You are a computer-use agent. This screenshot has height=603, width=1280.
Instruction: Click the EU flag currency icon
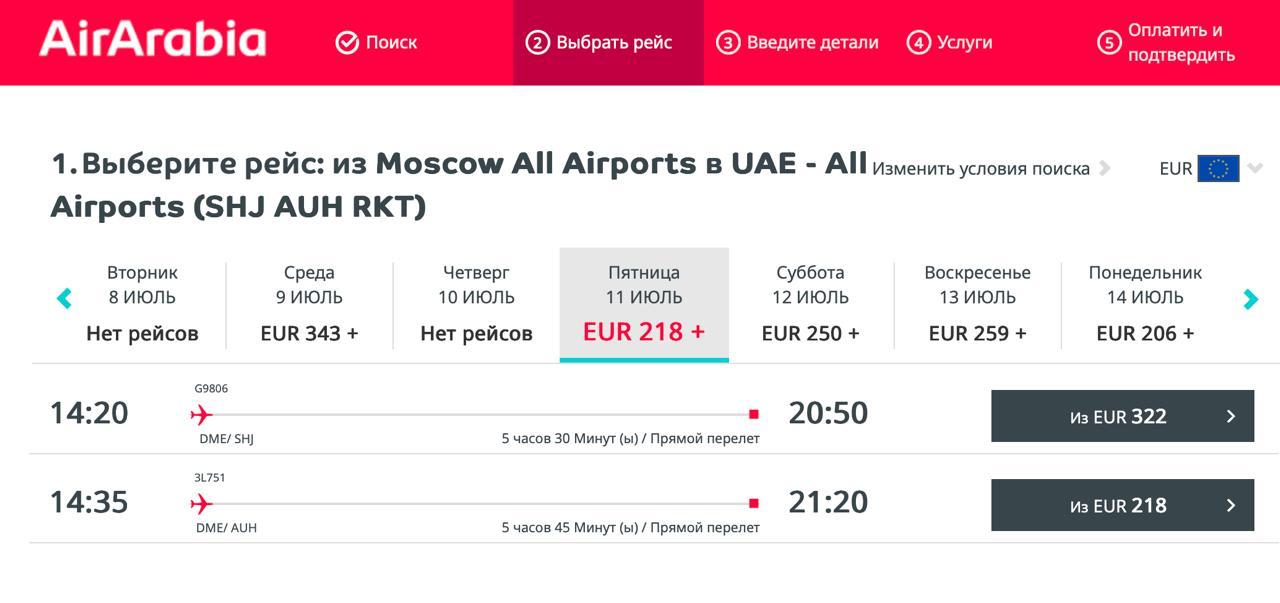[1218, 169]
